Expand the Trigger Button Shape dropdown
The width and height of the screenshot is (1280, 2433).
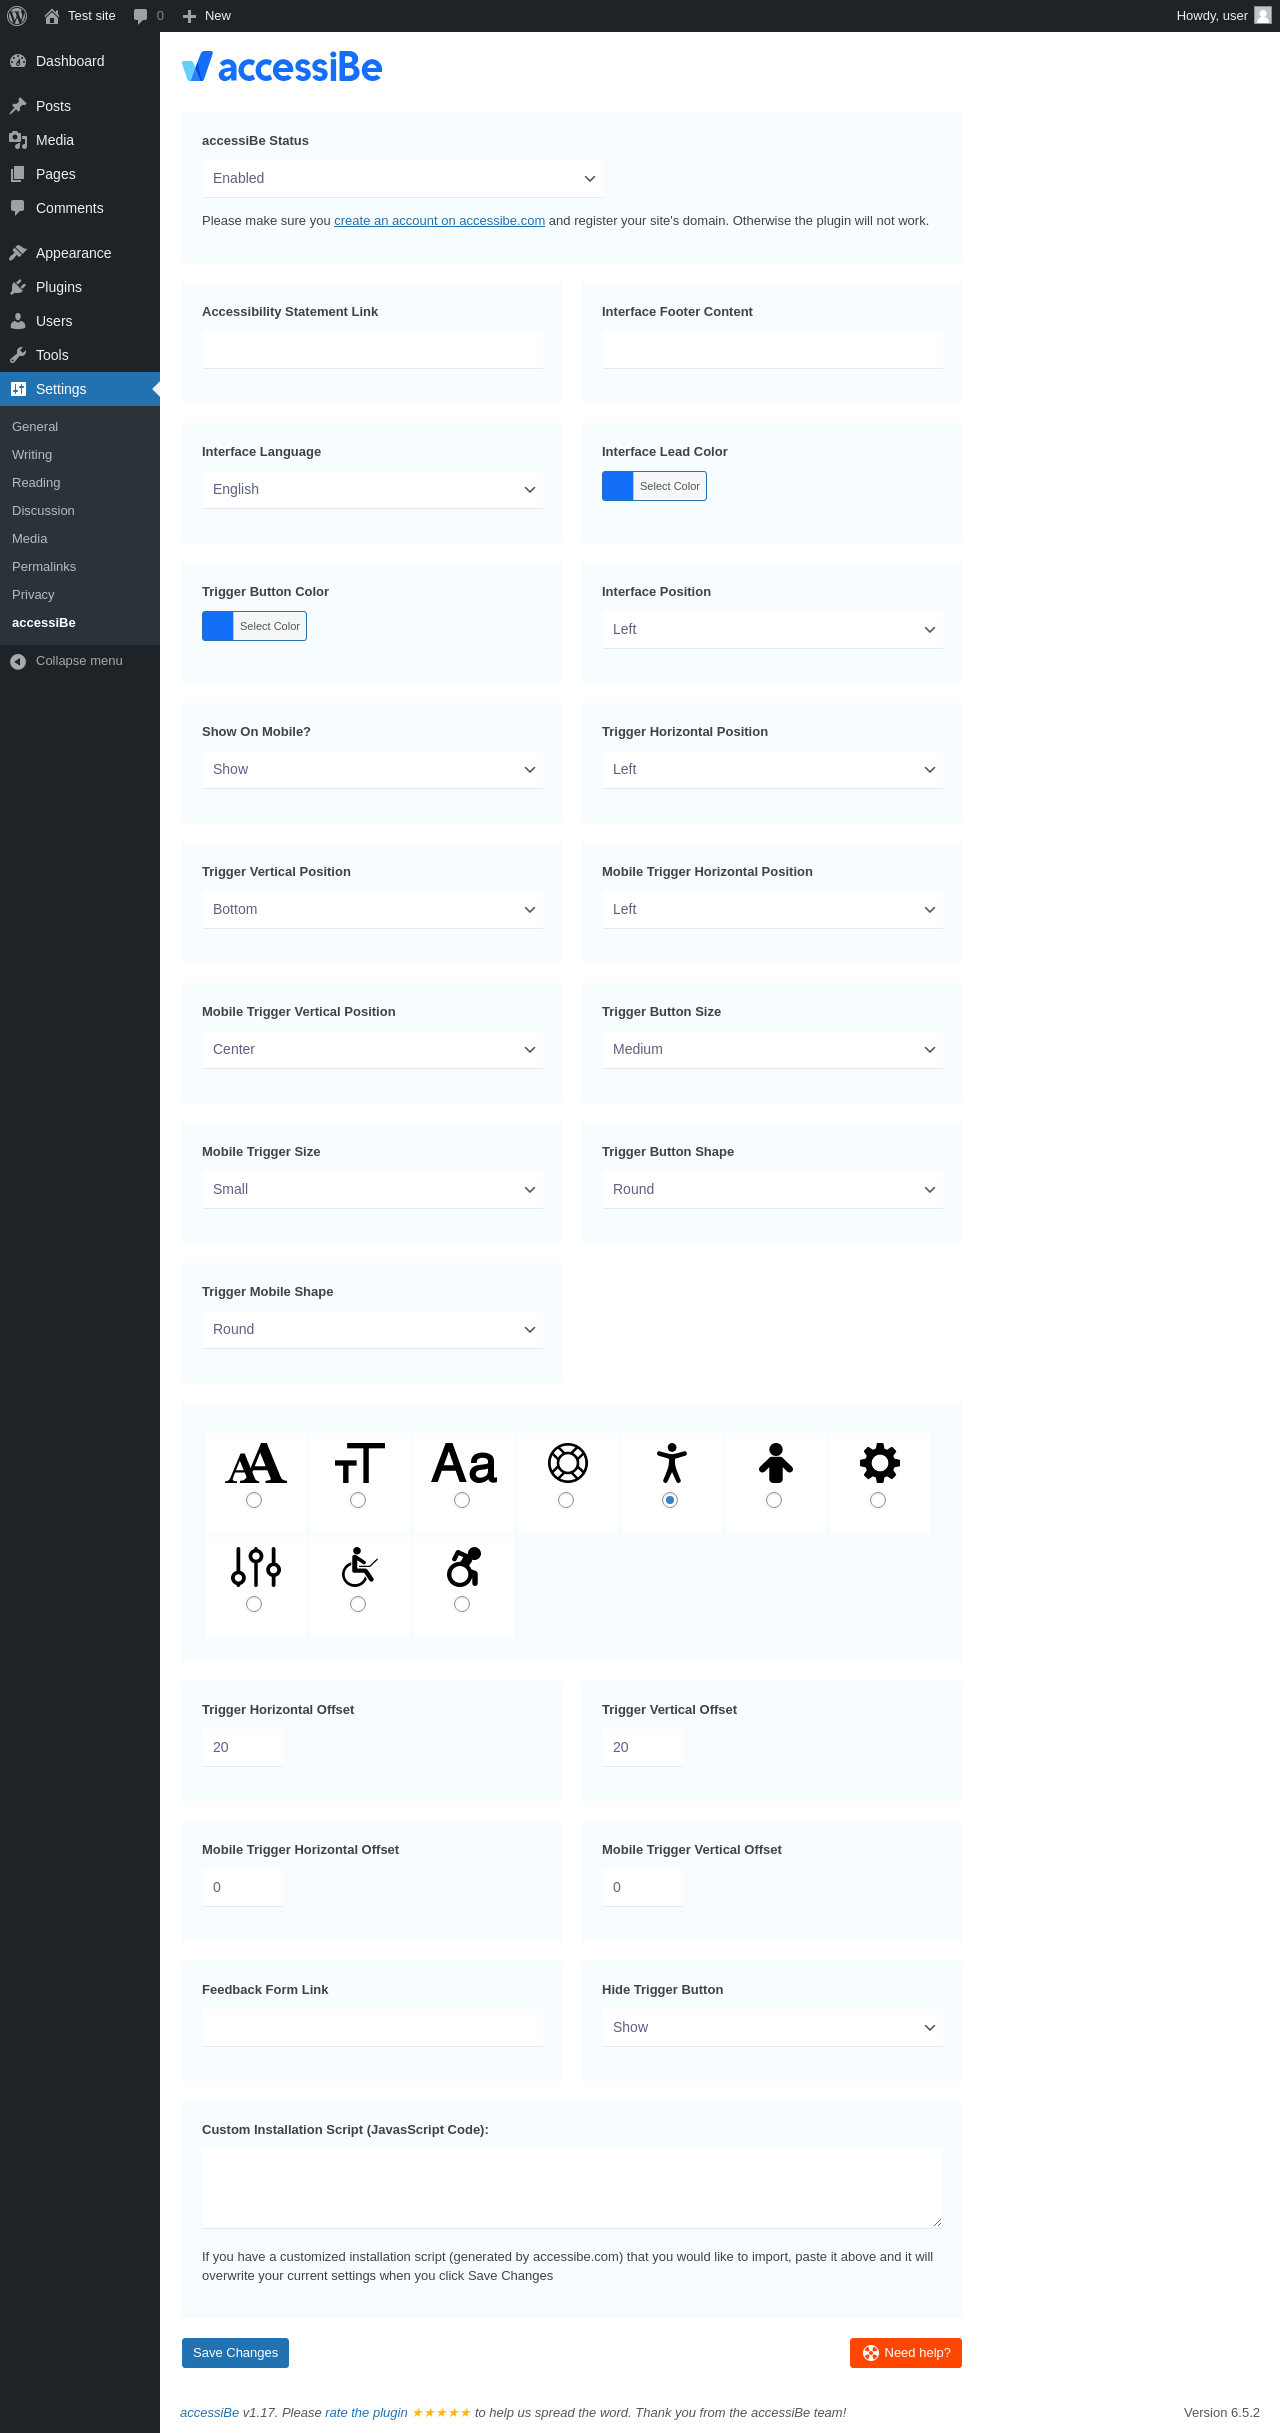[x=772, y=1189]
